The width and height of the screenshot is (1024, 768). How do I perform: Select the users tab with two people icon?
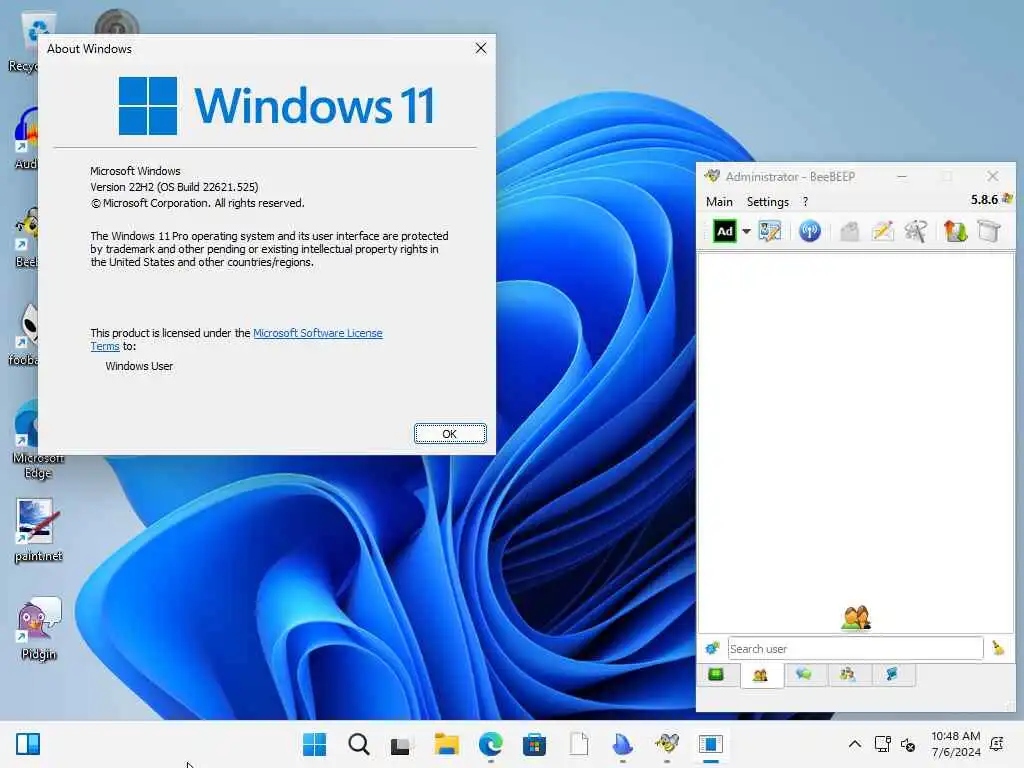coord(760,675)
